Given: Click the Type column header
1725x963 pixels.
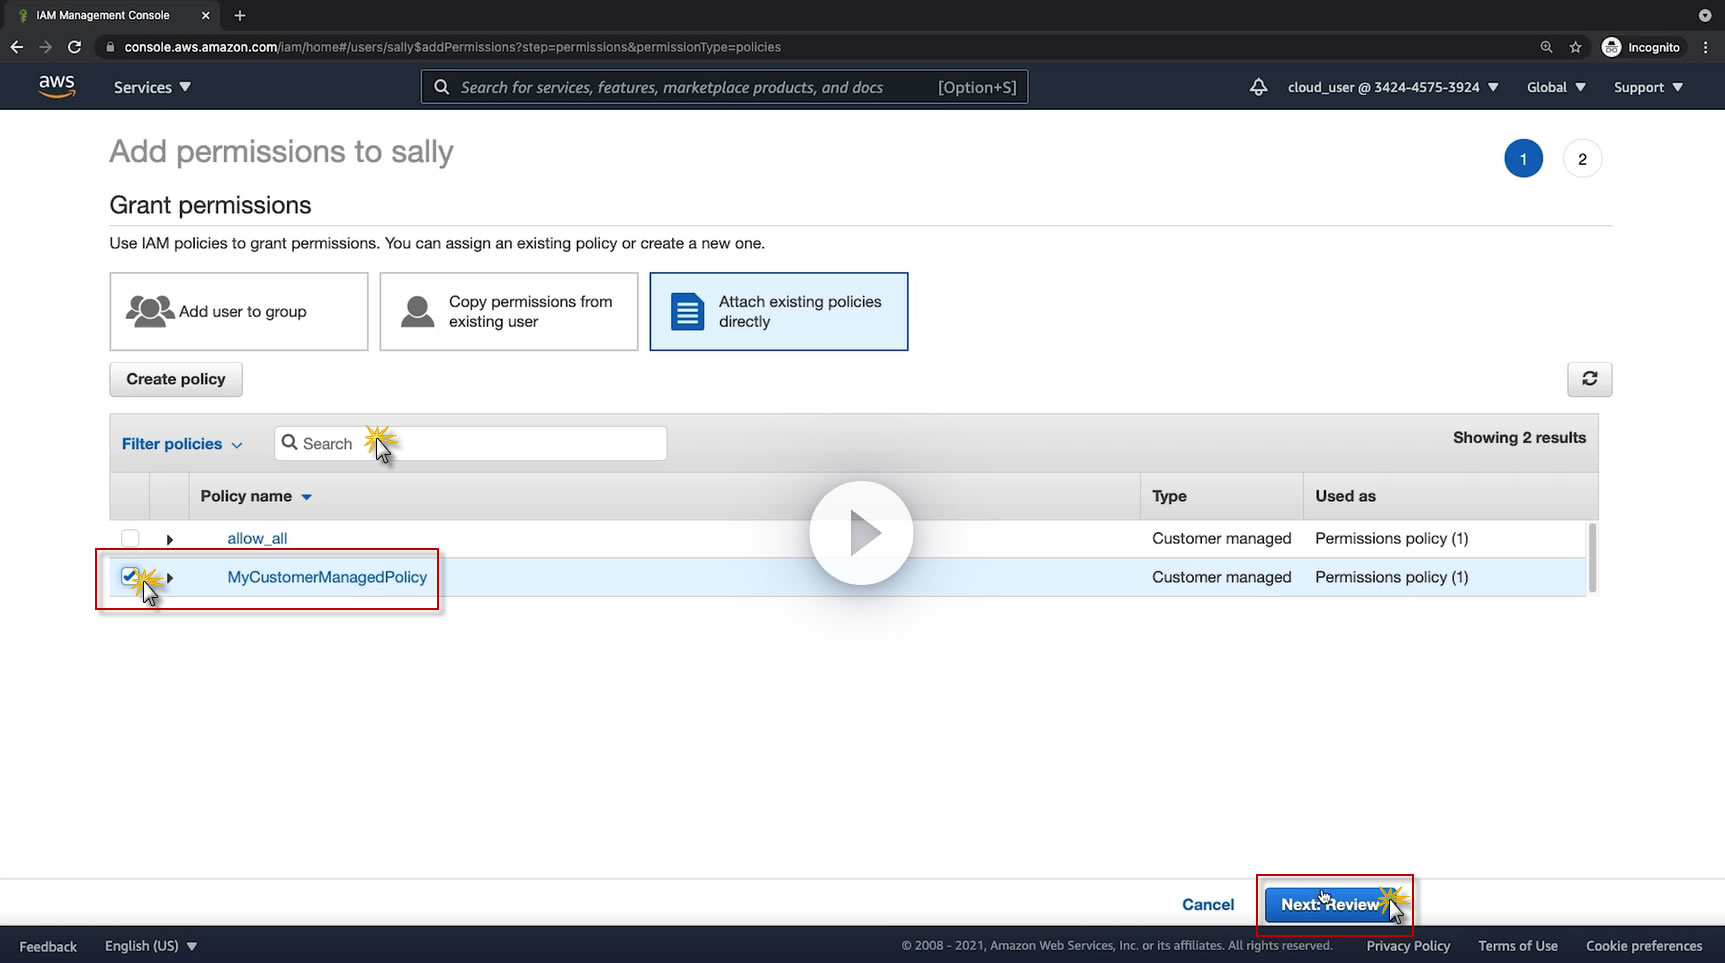Looking at the screenshot, I should point(1169,496).
